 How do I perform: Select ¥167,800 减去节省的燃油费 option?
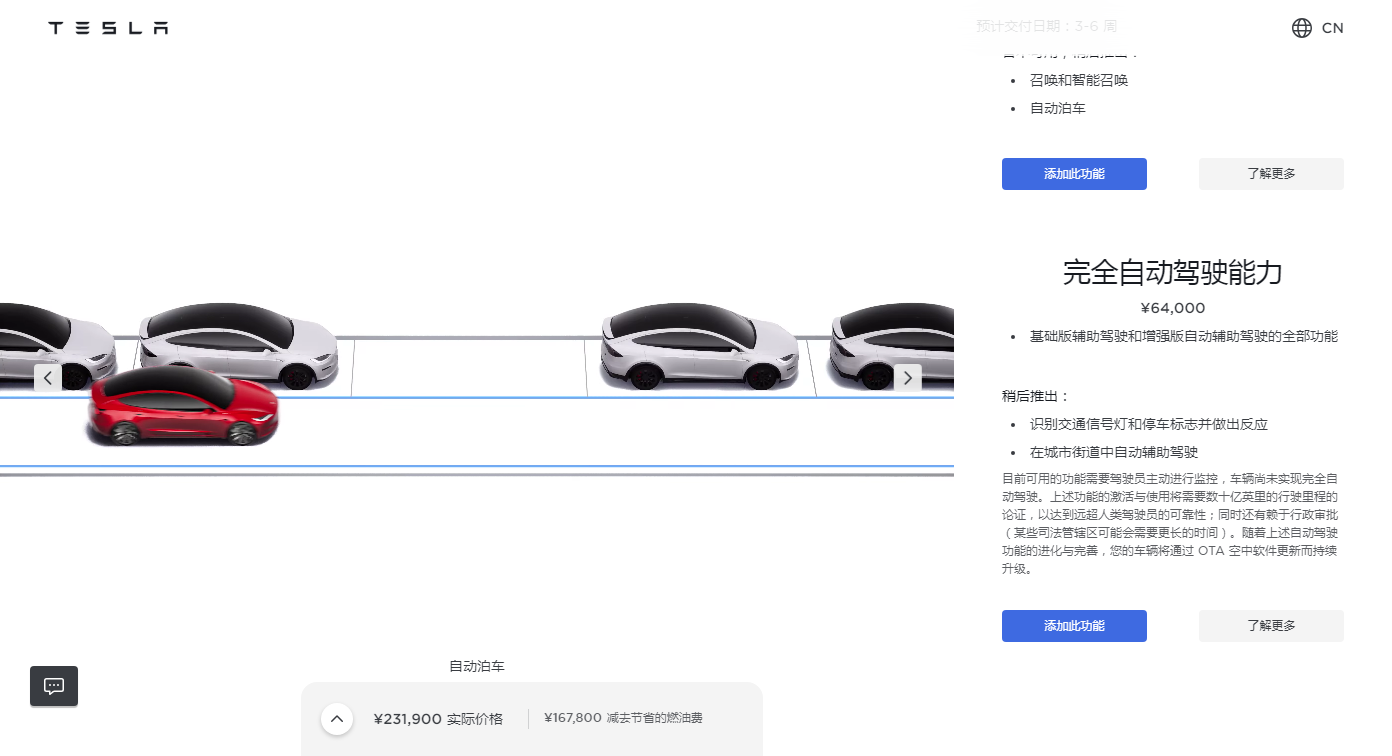click(x=623, y=718)
